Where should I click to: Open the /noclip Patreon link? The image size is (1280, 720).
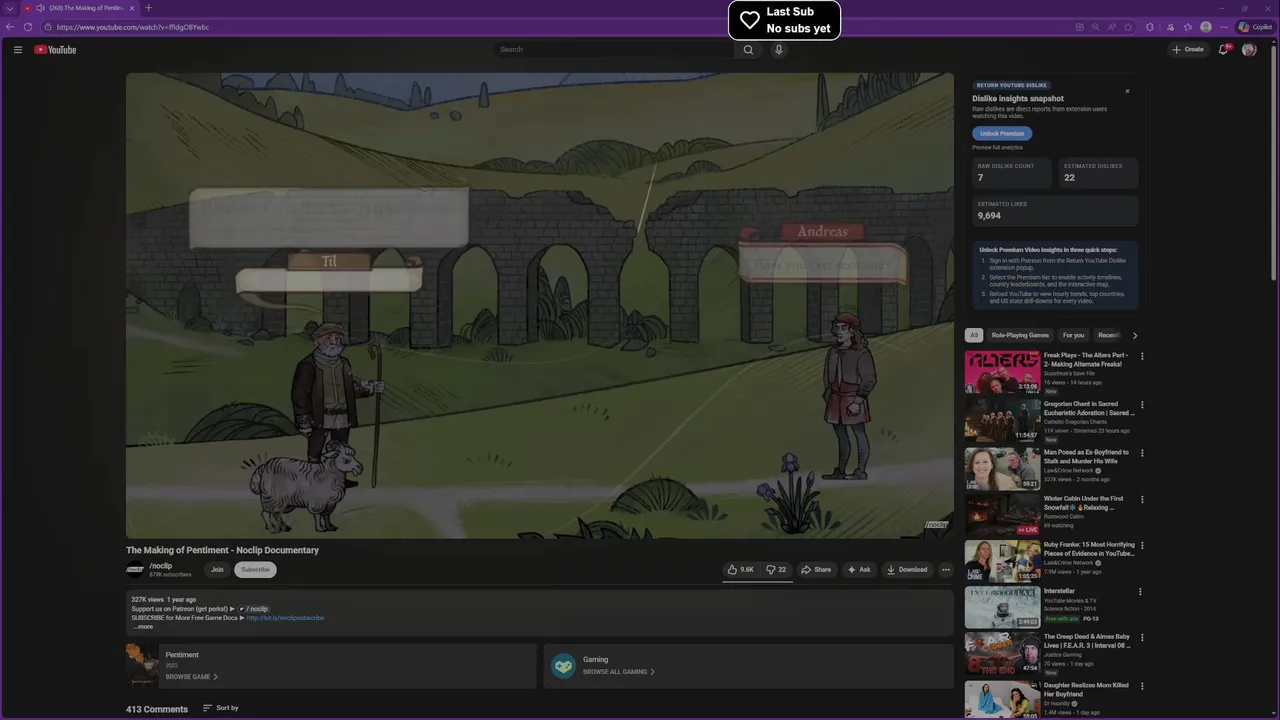pos(254,609)
